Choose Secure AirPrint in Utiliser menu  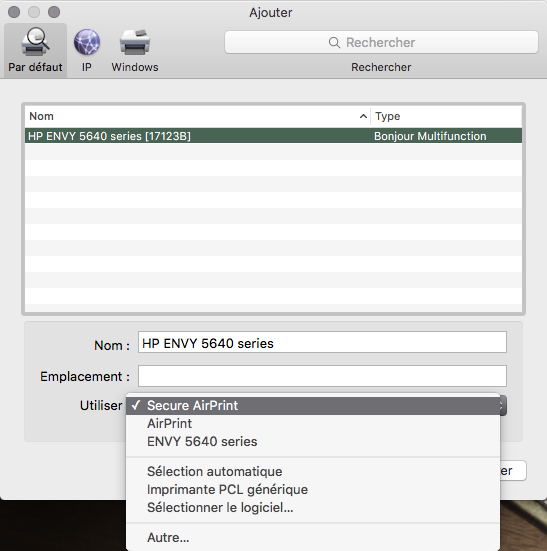pos(313,406)
